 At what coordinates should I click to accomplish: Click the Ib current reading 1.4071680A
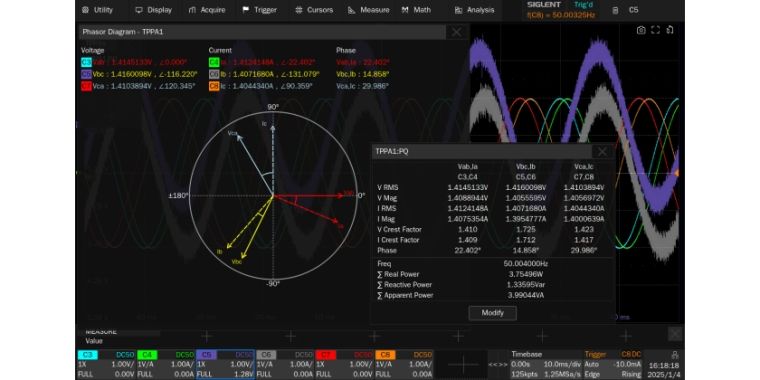[255, 74]
